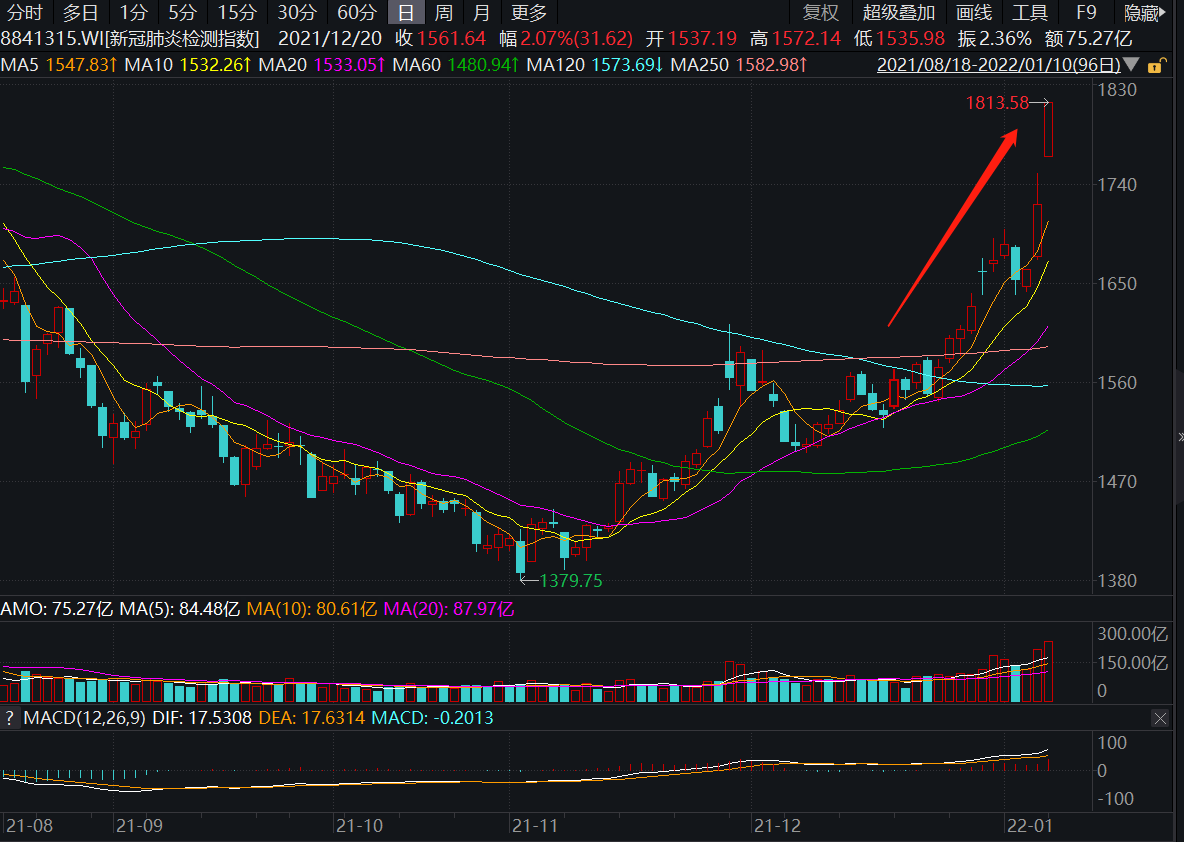1184x842 pixels.
Task: Collapse the right side panel arrow
Action: tap(1180, 437)
